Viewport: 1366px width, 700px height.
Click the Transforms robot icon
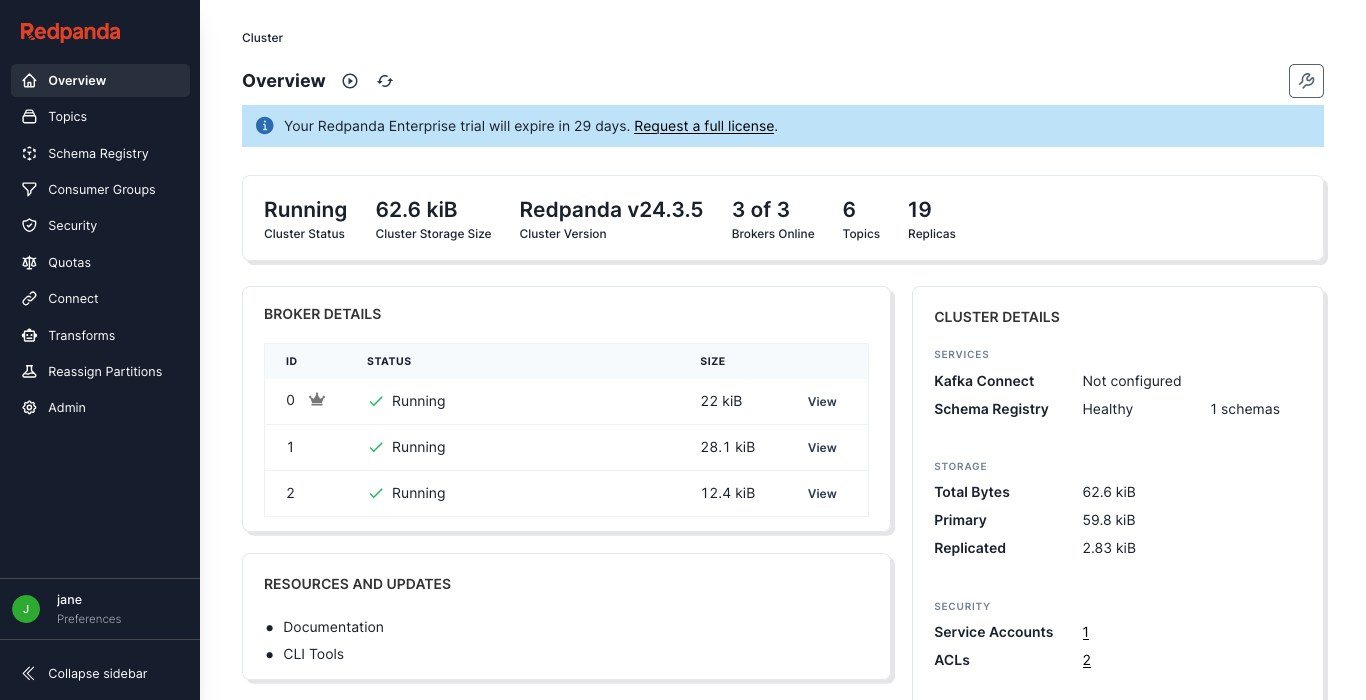click(30, 336)
